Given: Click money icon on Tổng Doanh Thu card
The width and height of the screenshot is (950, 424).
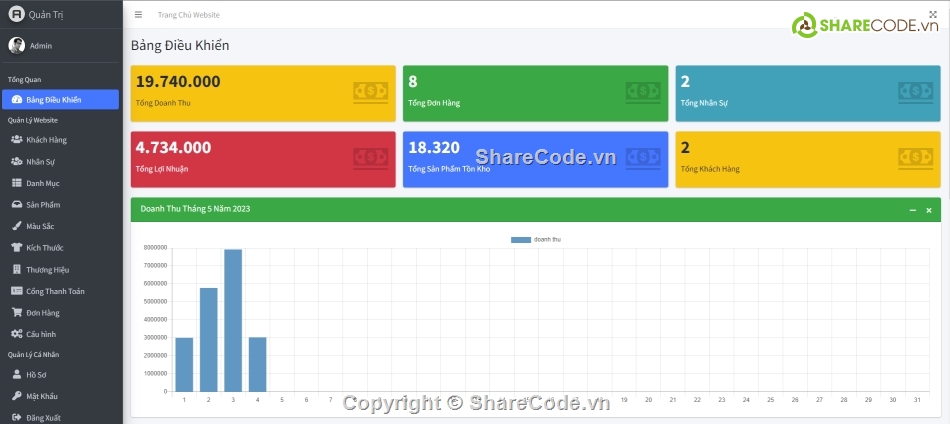Looking at the screenshot, I should pos(370,93).
